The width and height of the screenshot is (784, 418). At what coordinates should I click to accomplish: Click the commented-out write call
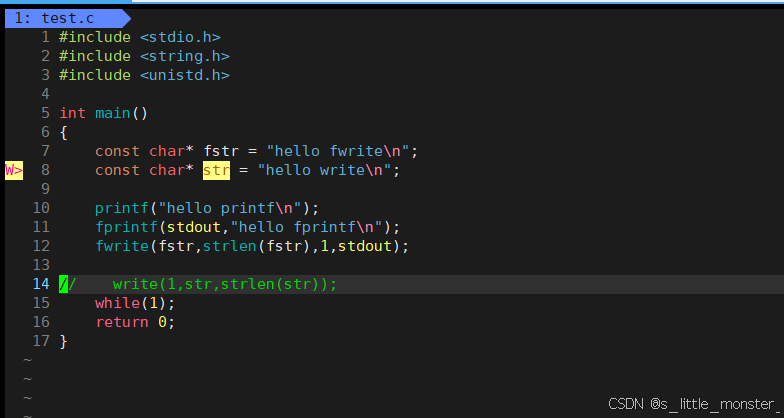[x=224, y=284]
